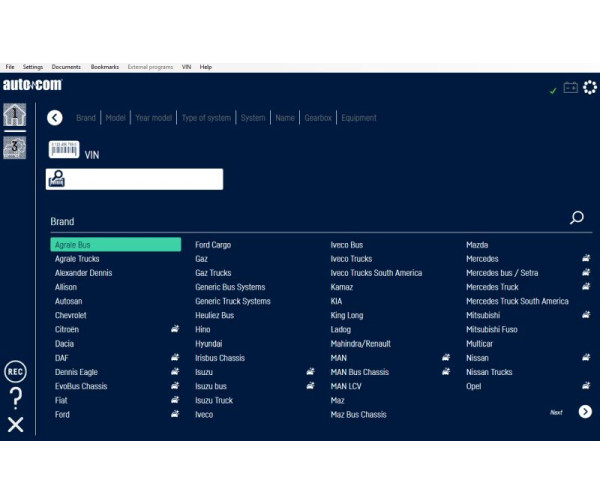Open help via the question mark icon
This screenshot has width=600, height=504.
pyautogui.click(x=15, y=398)
